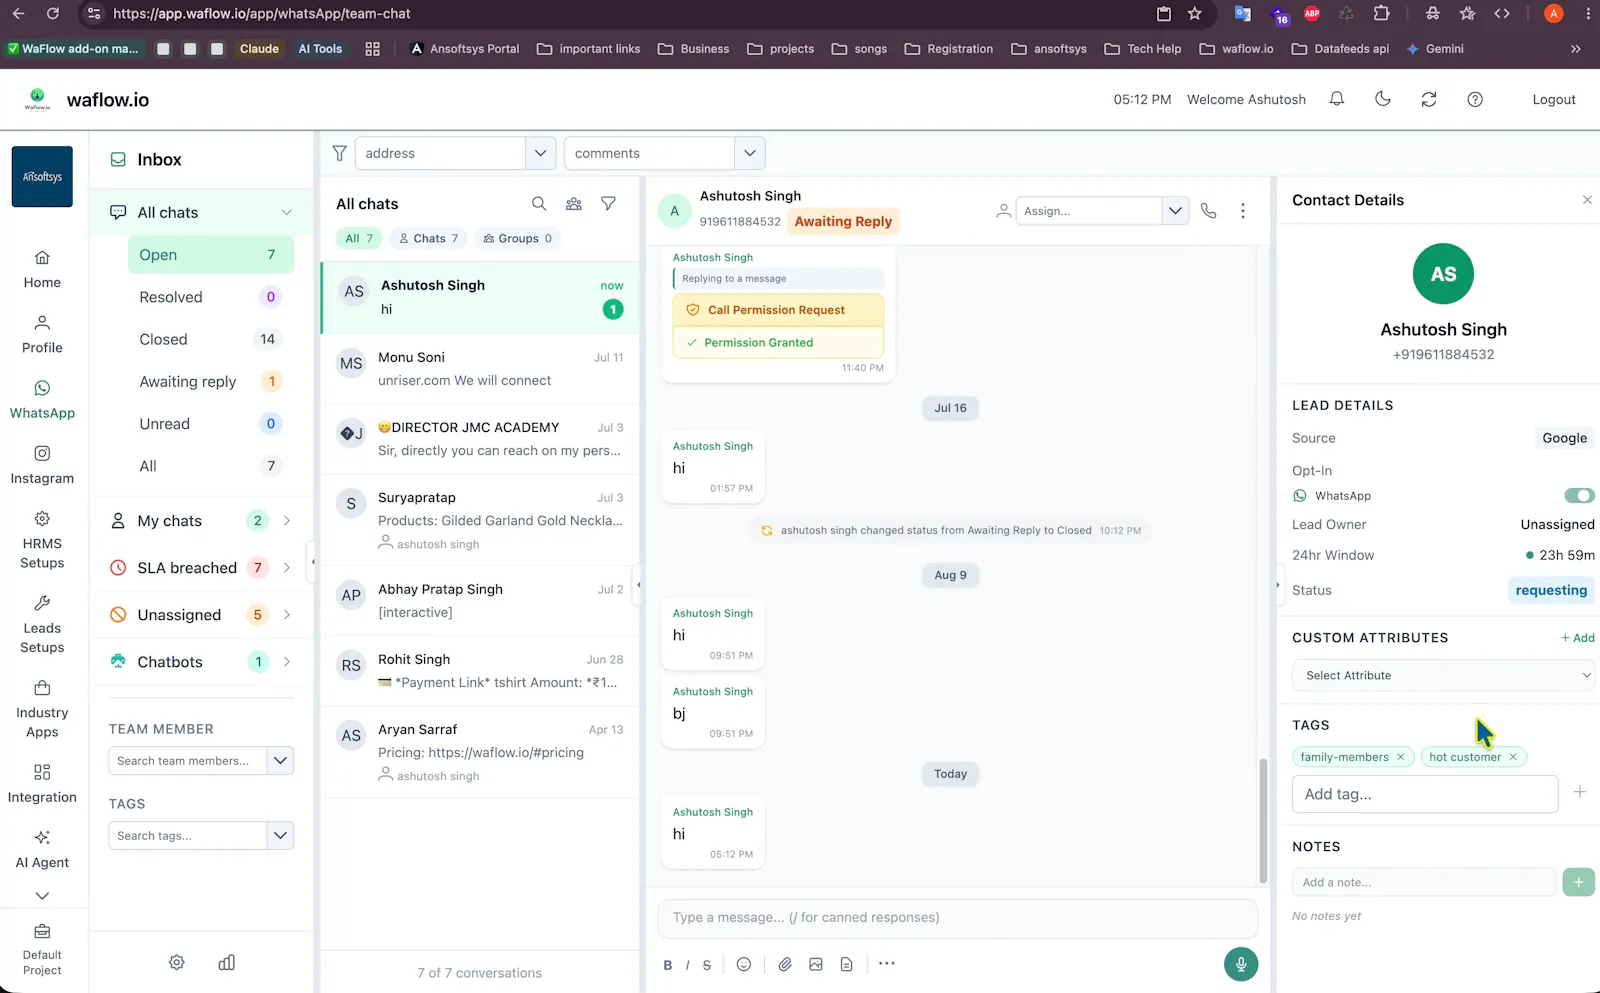Image resolution: width=1600 pixels, height=993 pixels.
Task: Open the Profile sidebar icon
Action: pos(42,335)
